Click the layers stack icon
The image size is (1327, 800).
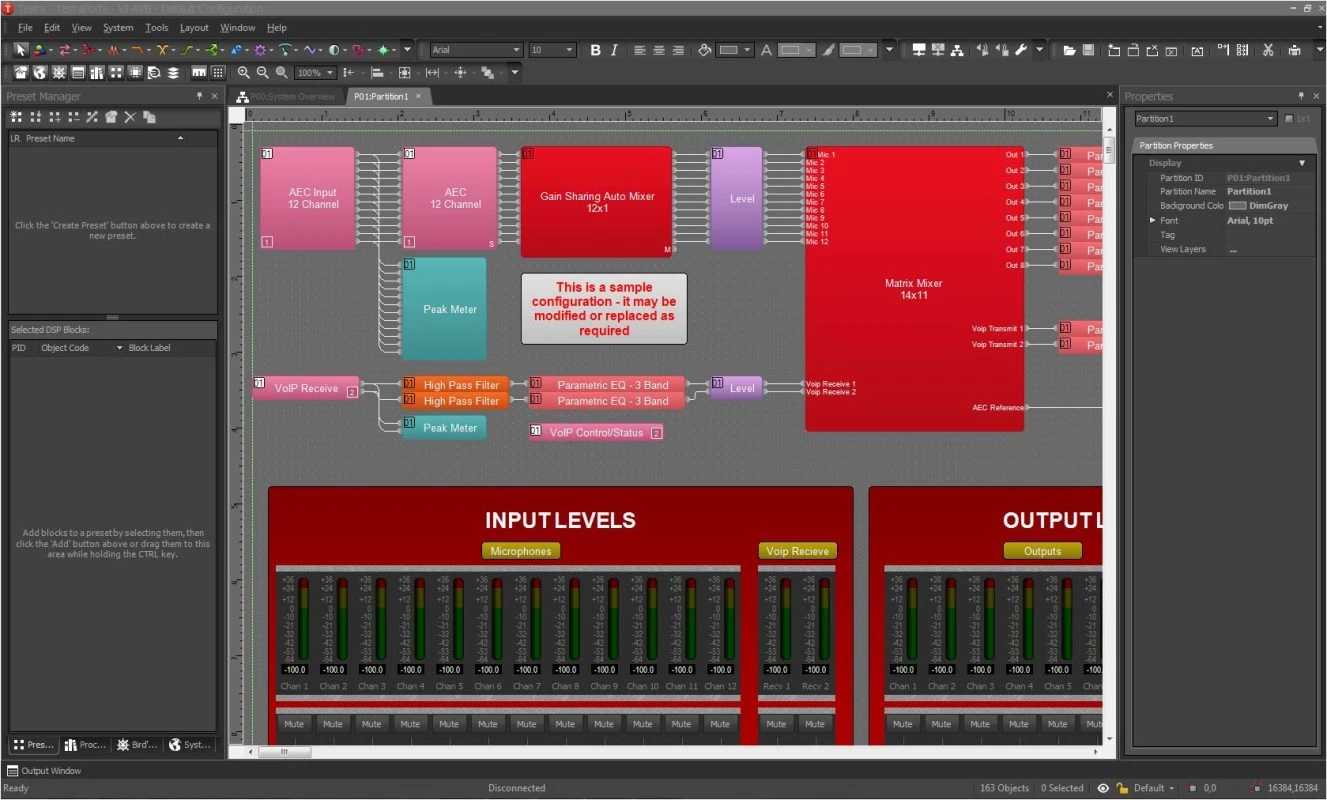point(173,72)
